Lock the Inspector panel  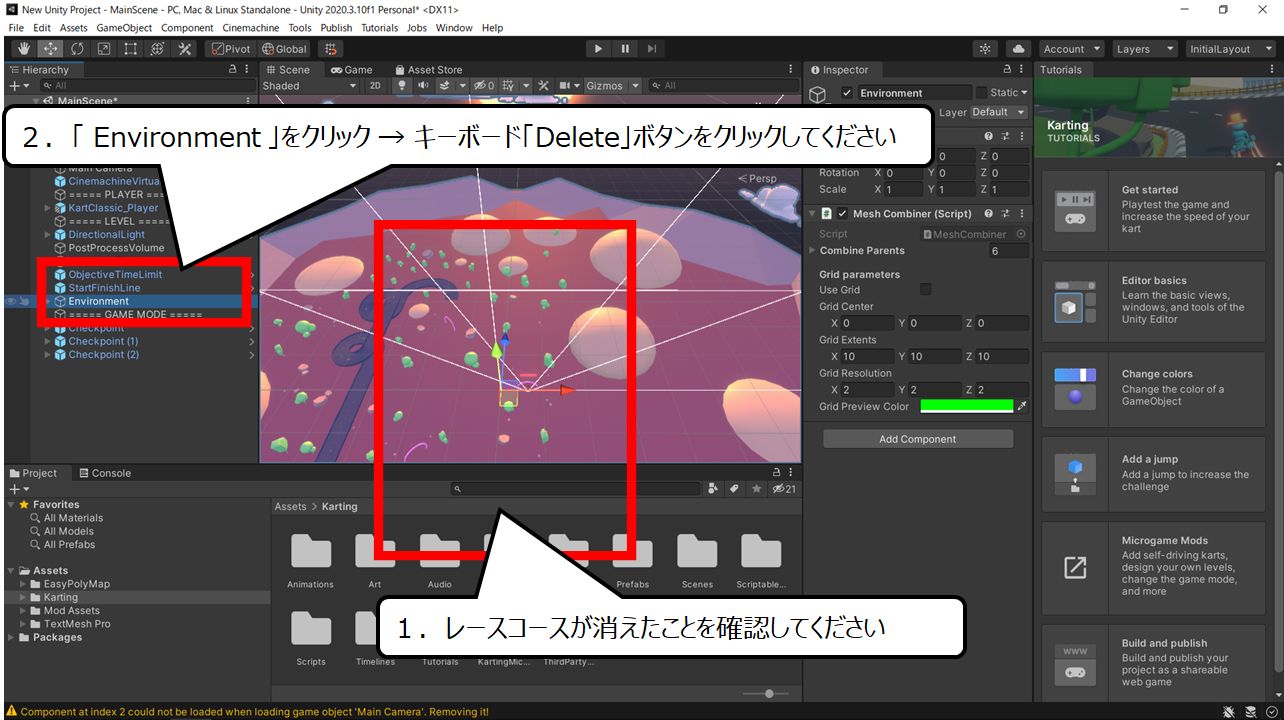[x=1007, y=70]
